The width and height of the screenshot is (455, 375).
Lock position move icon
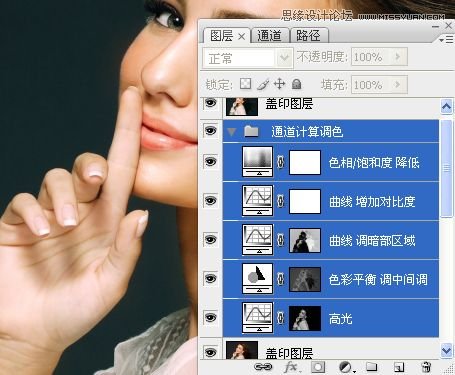click(x=279, y=84)
